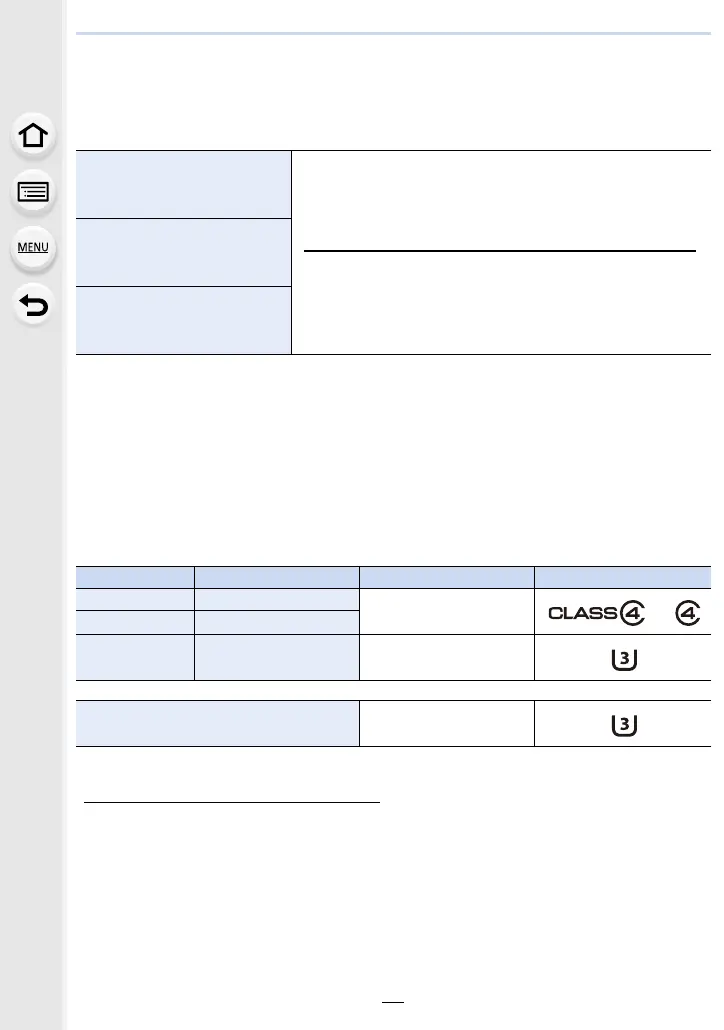The width and height of the screenshot is (724, 1030).
Task: Go to the Home page icon
Action: coord(33,135)
